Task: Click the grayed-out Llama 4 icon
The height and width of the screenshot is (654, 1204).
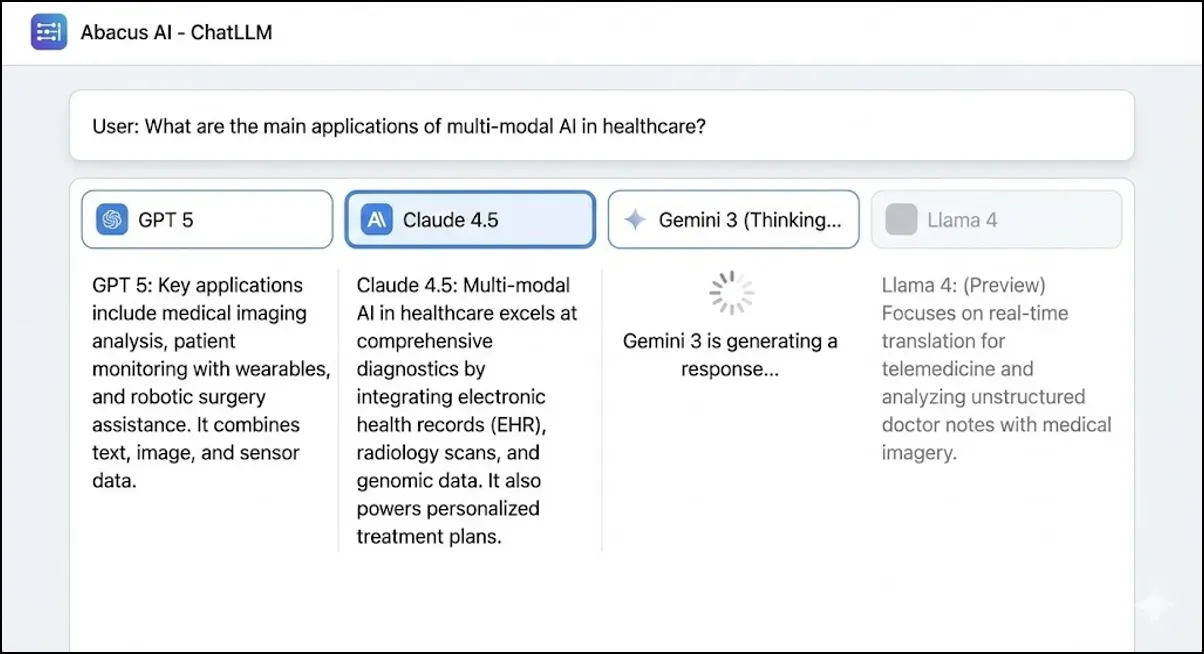Action: tap(900, 218)
